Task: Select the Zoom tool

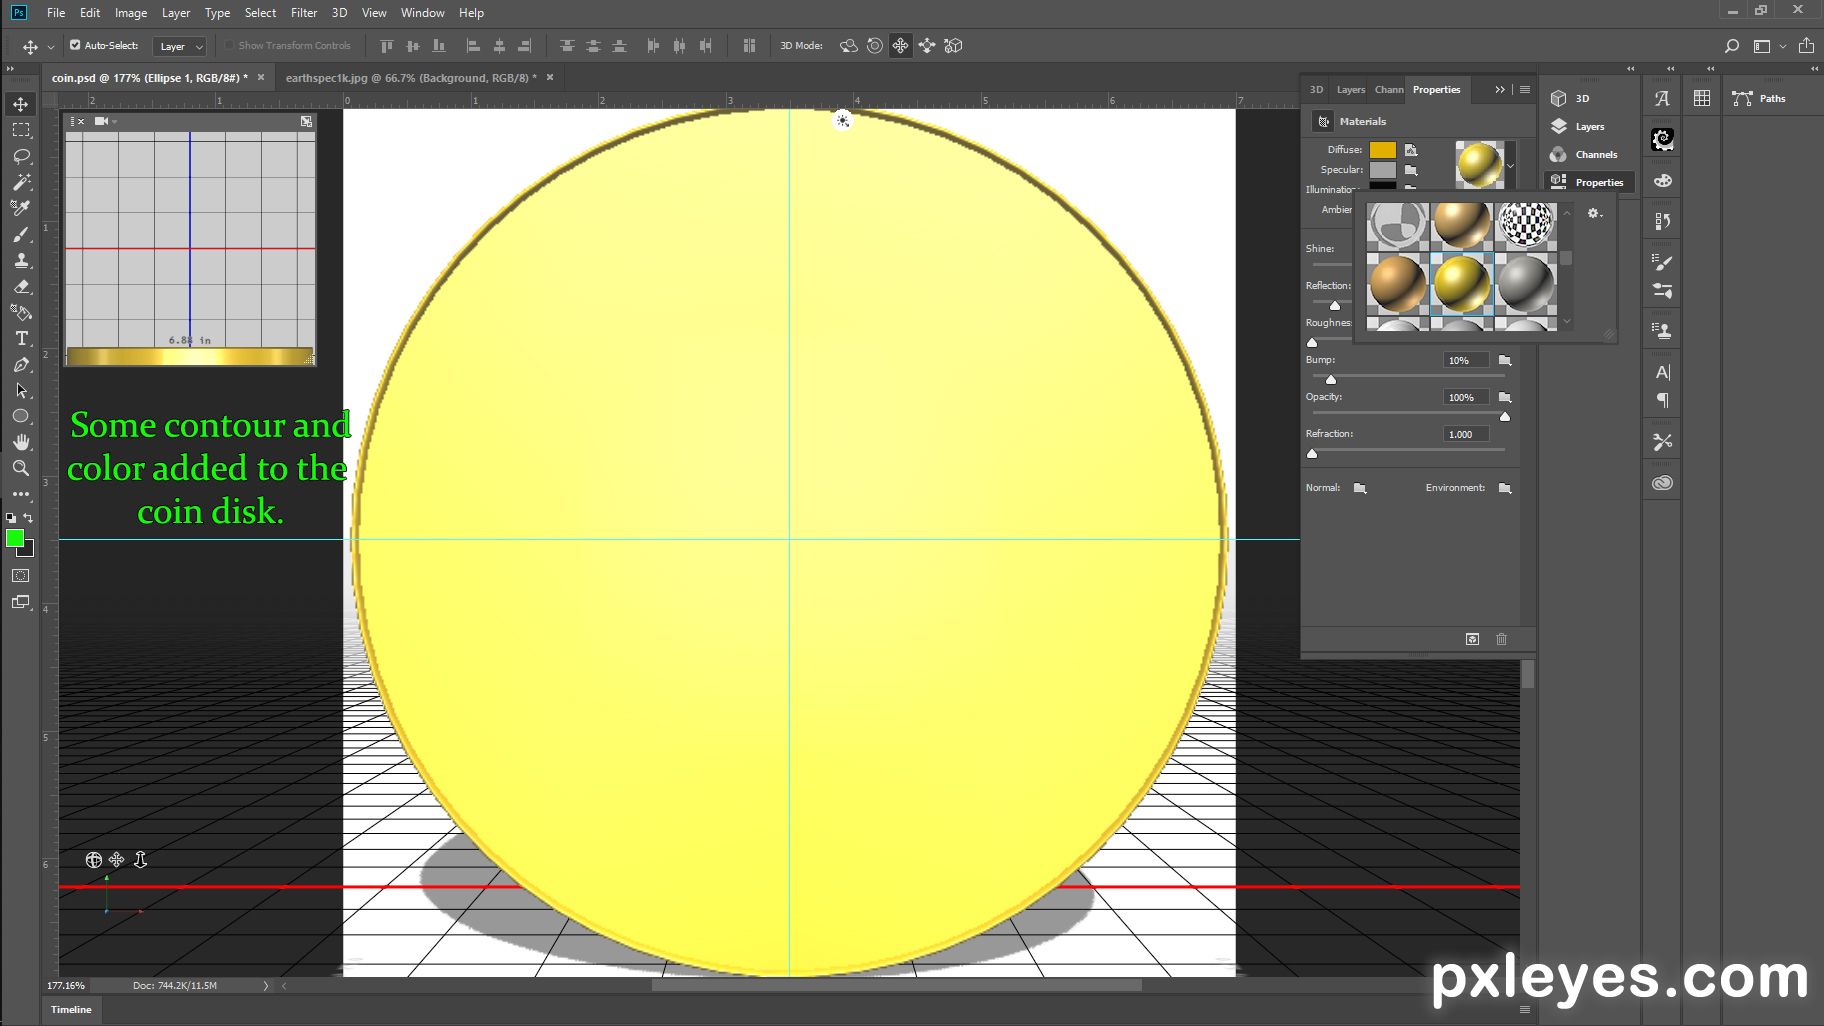Action: [x=21, y=468]
